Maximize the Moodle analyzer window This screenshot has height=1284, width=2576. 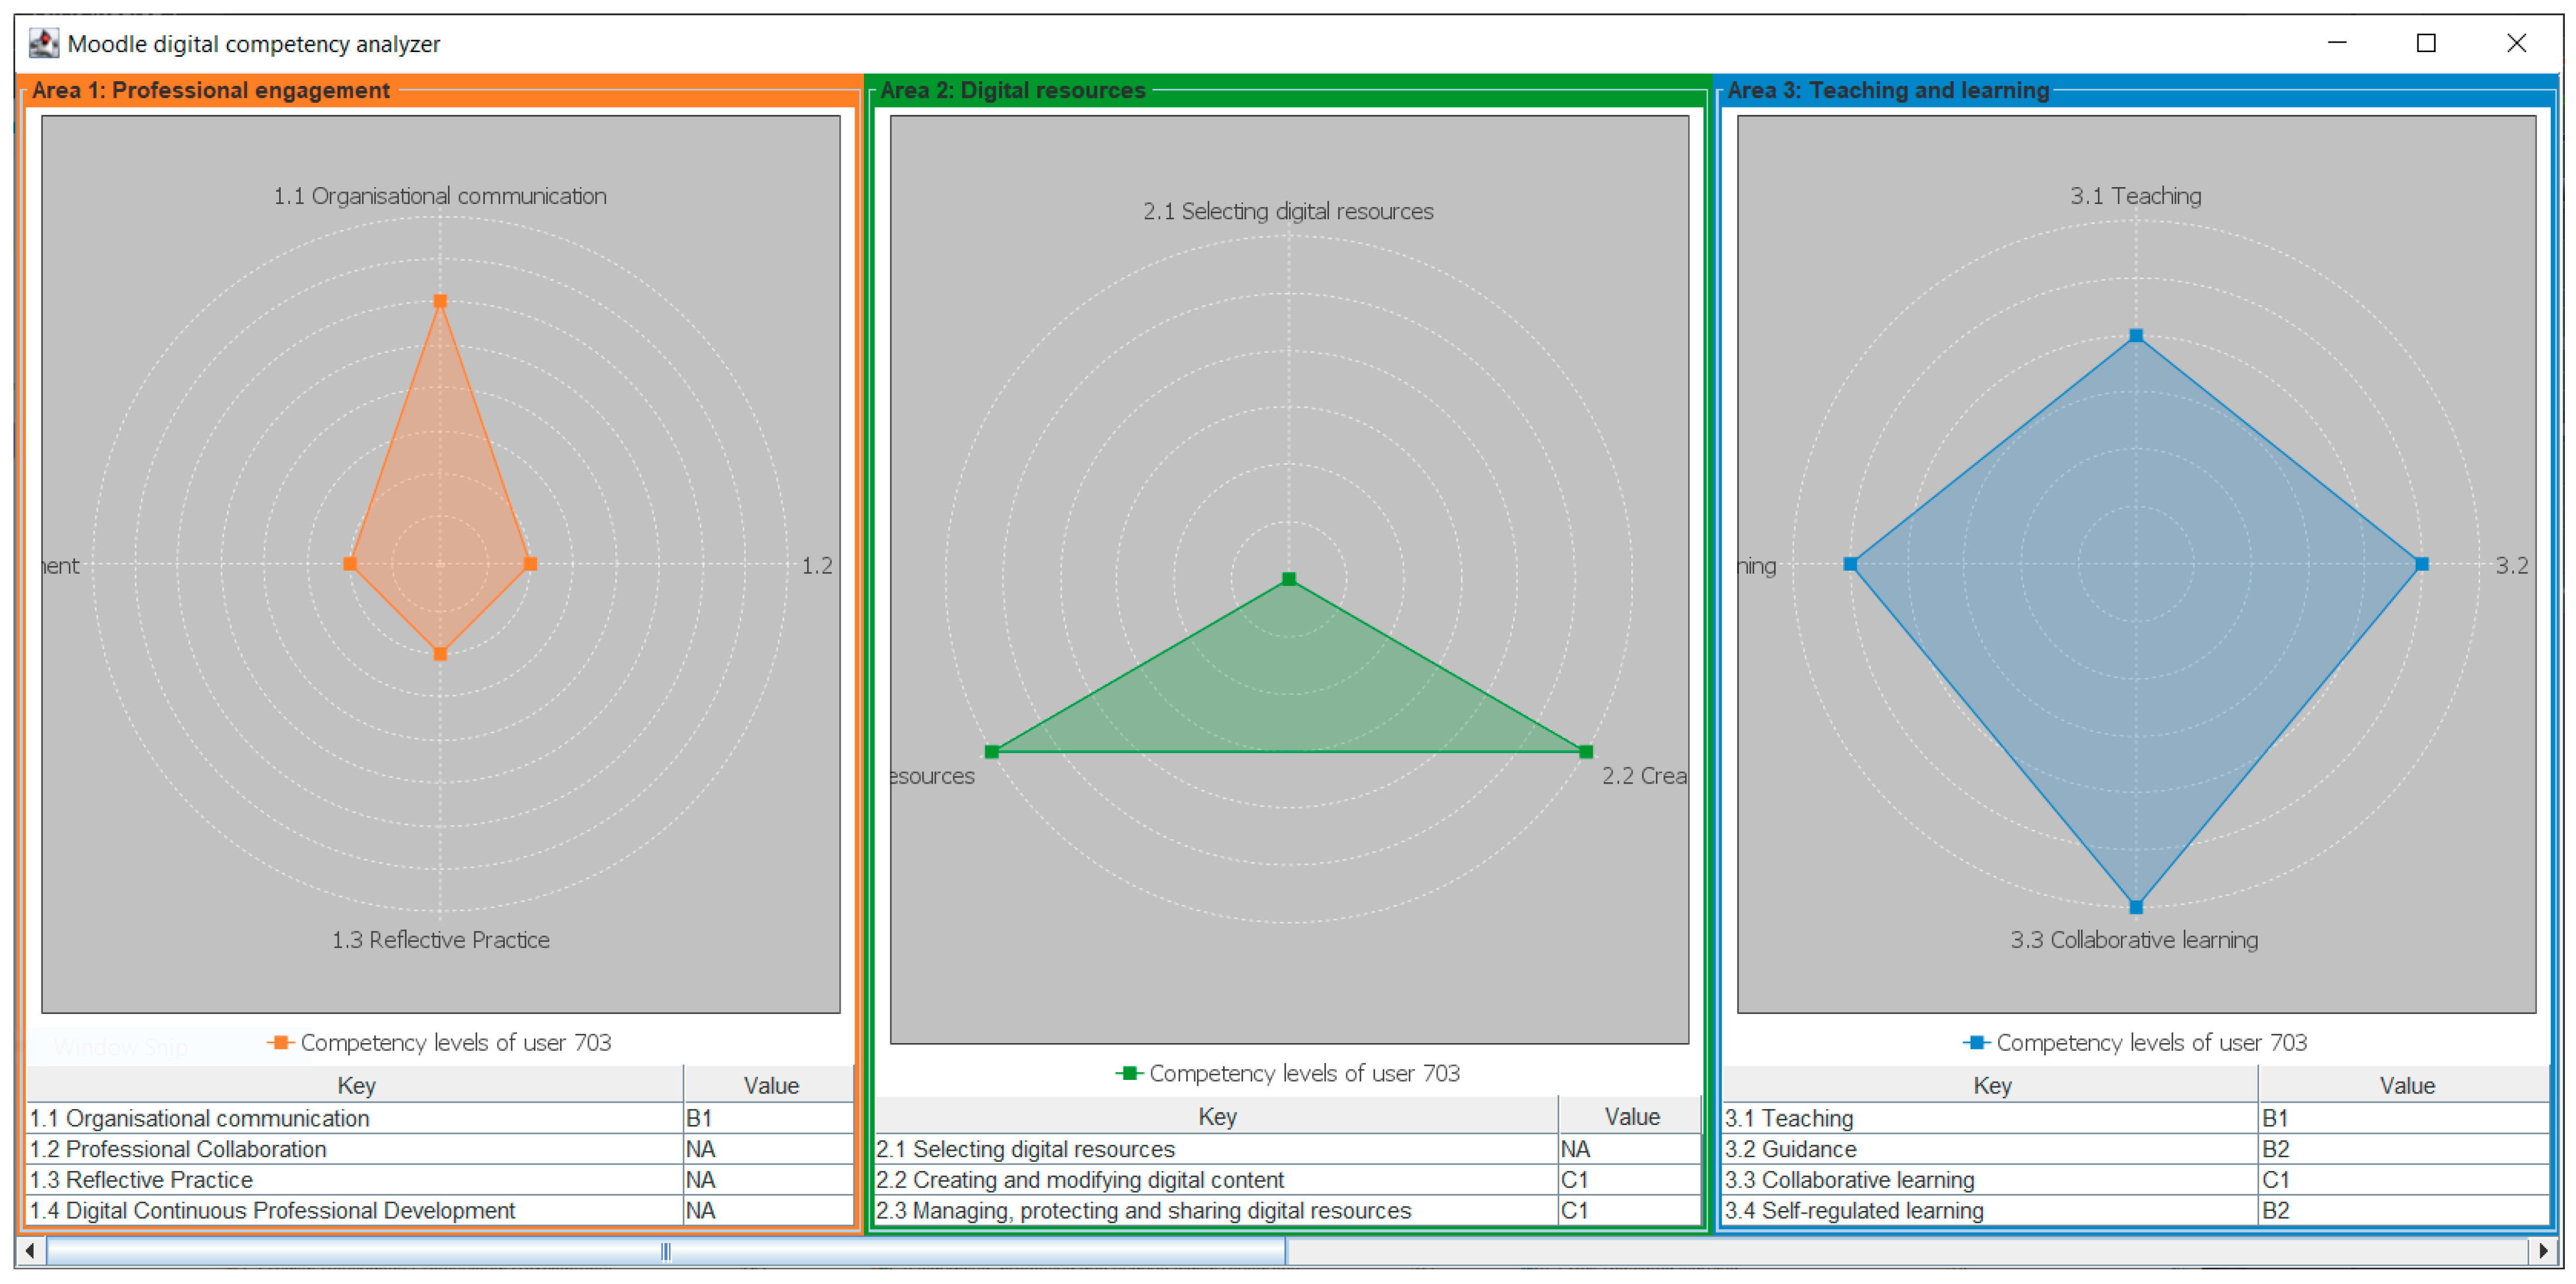tap(2426, 43)
